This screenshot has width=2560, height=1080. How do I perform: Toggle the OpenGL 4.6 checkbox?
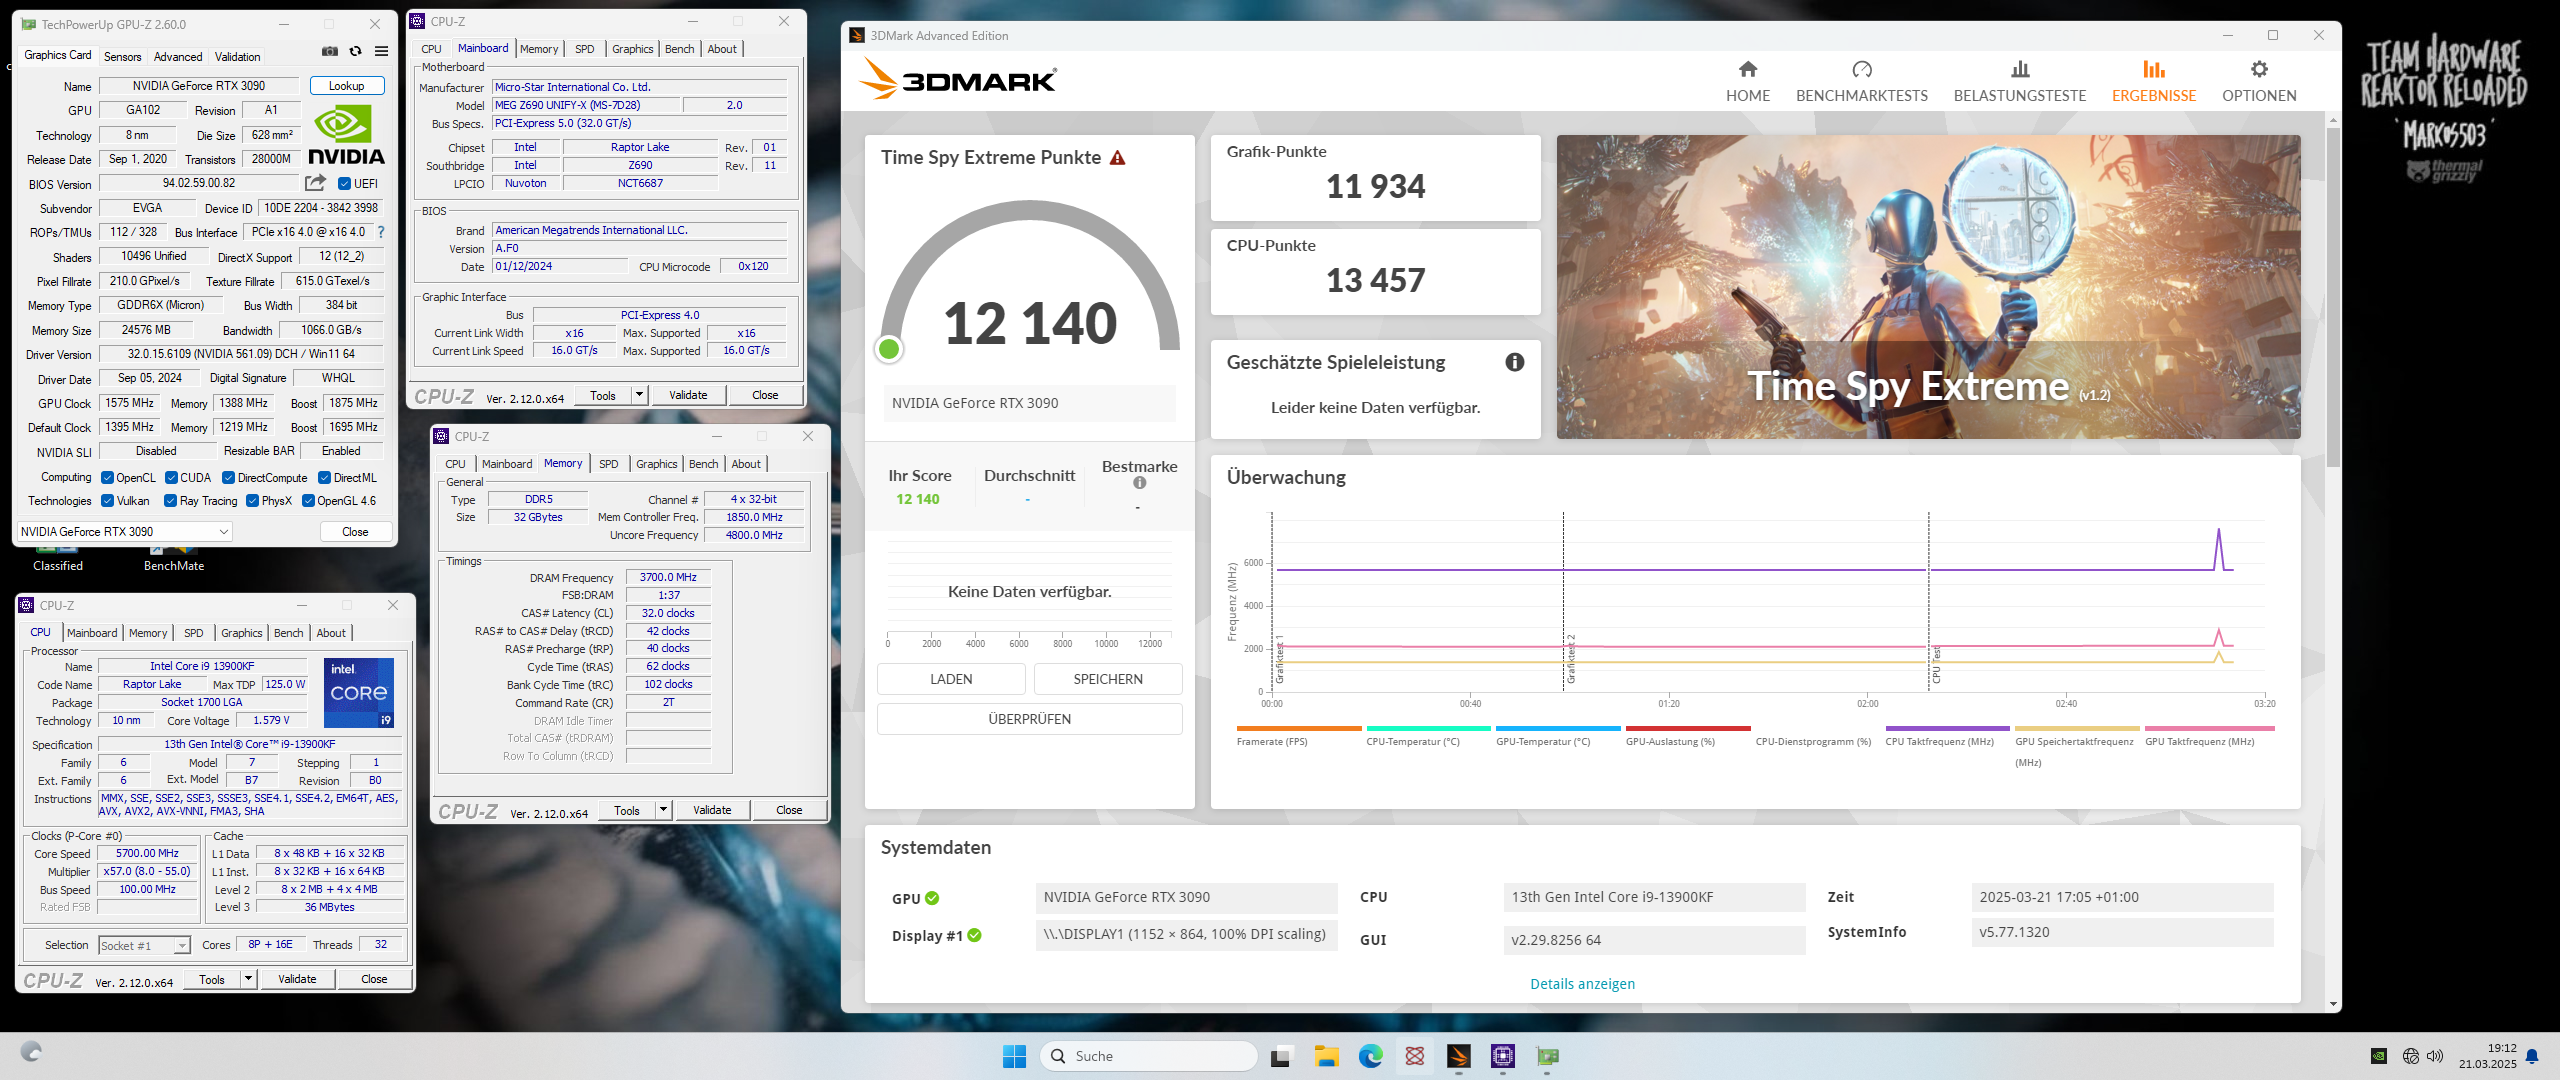[308, 501]
